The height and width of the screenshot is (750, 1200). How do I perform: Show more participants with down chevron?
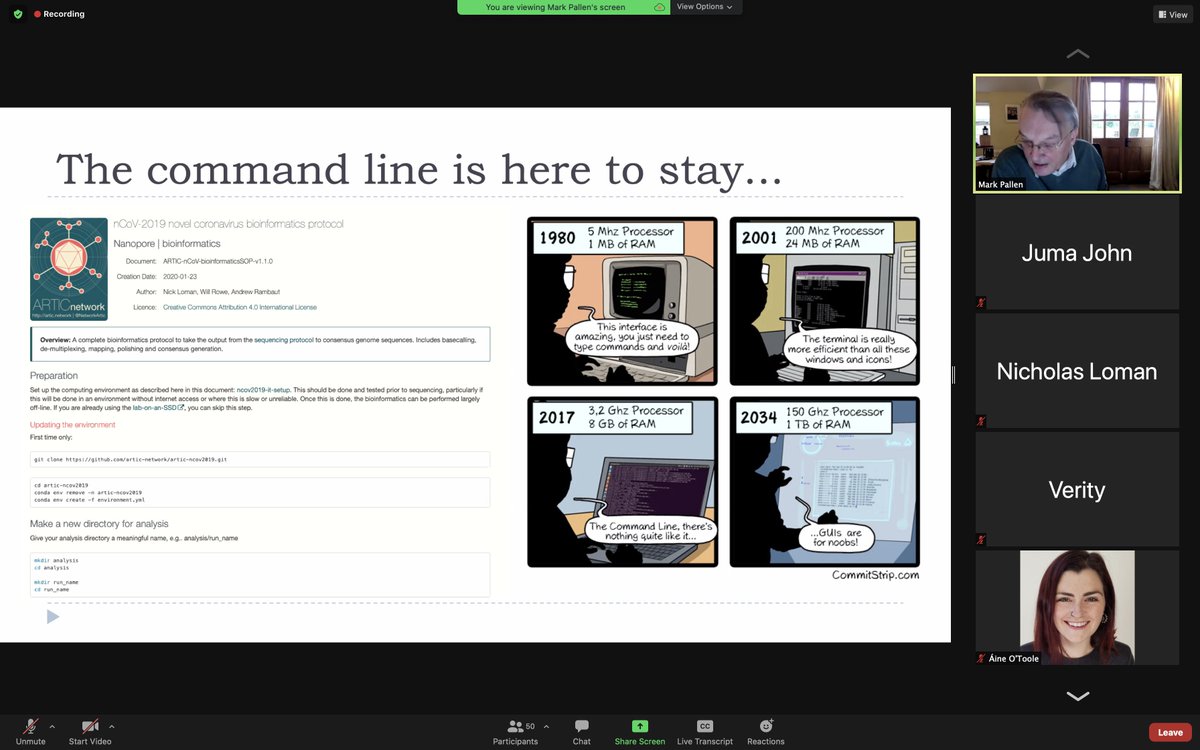[1077, 695]
